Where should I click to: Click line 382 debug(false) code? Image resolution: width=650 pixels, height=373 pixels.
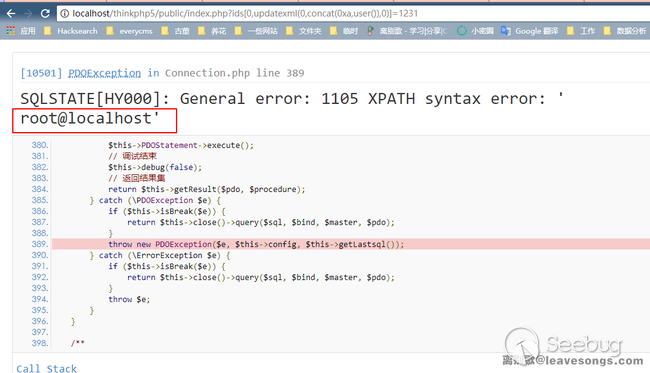(155, 167)
